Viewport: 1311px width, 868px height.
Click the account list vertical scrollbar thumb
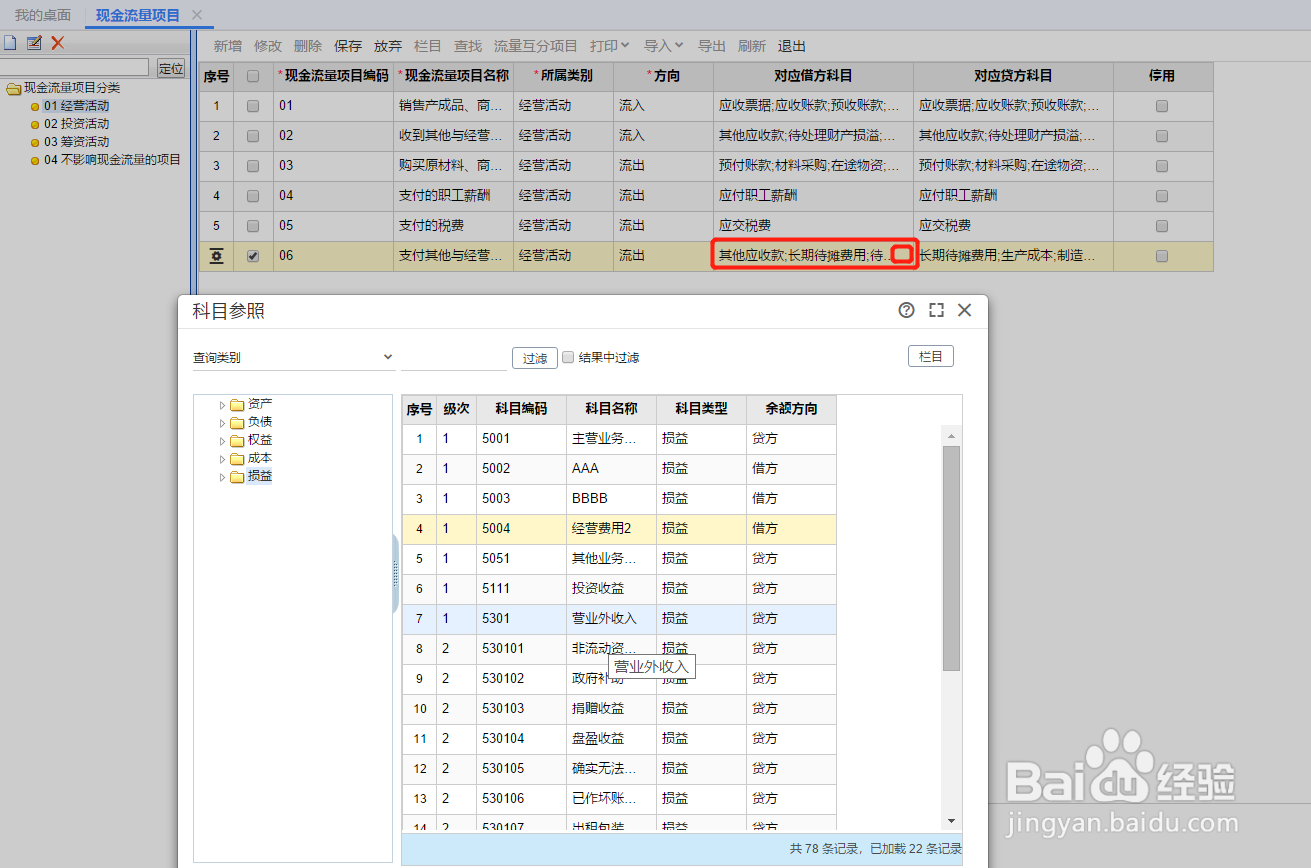point(951,558)
